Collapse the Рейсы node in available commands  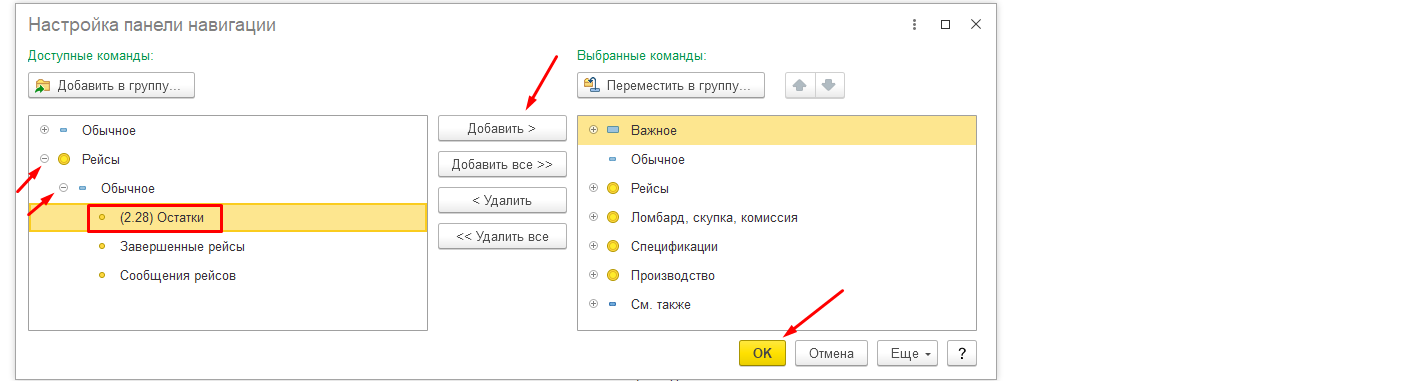[x=44, y=159]
